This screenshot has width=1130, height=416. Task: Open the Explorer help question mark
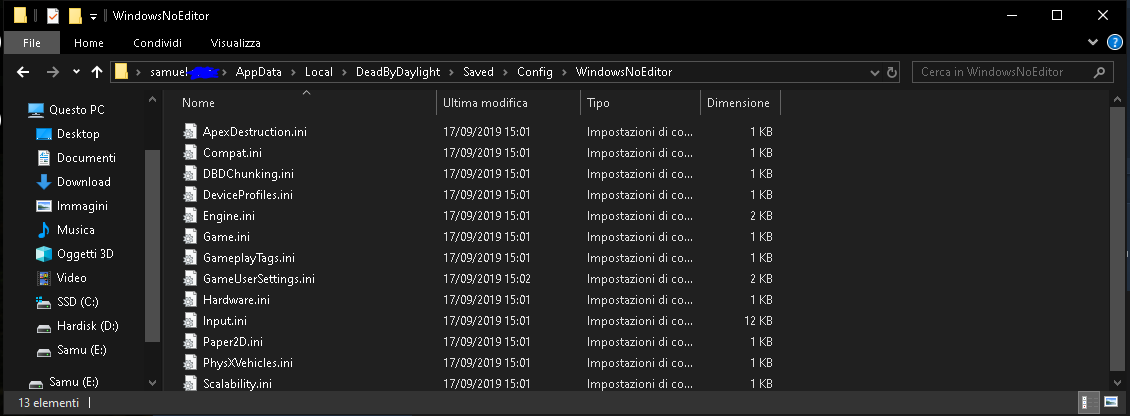click(1115, 43)
